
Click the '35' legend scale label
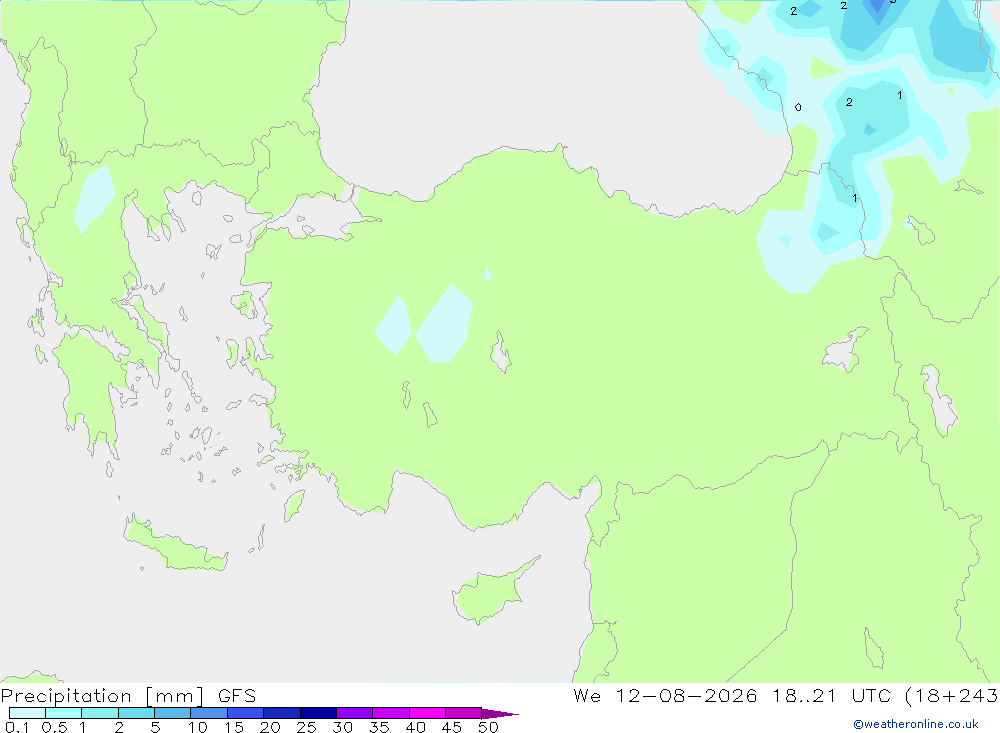(379, 727)
